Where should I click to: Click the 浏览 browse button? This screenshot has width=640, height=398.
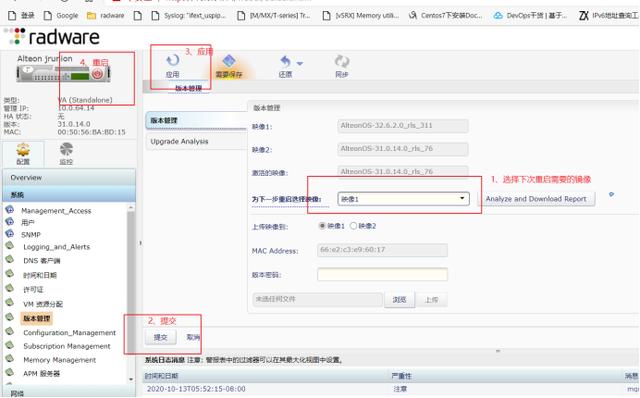(x=399, y=300)
